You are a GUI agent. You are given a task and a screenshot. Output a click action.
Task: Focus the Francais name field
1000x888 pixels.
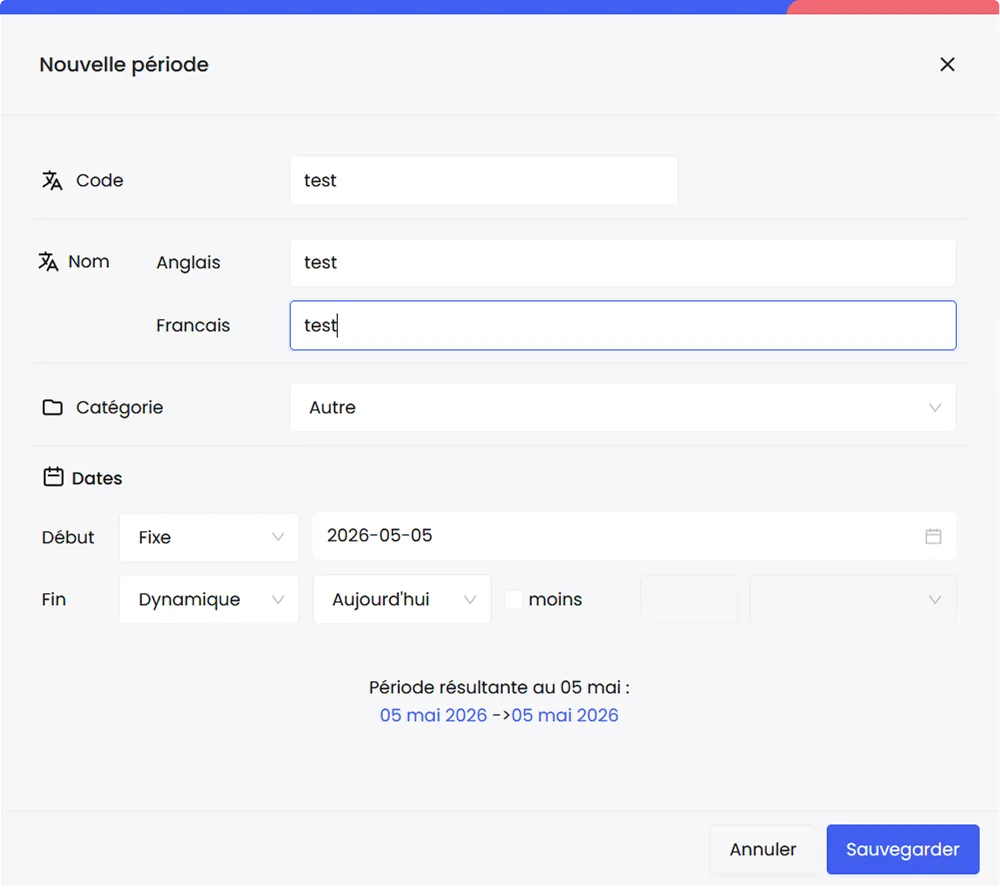point(623,325)
